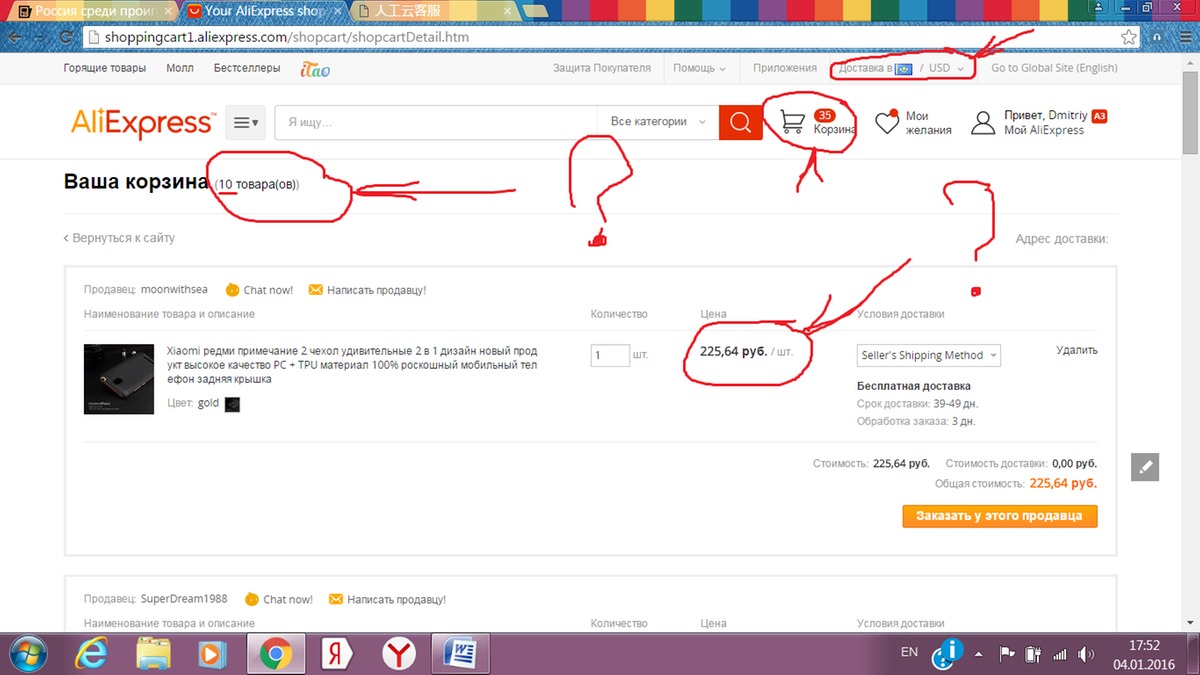Image resolution: width=1200 pixels, height=675 pixels.
Task: Click the quantity field showing 1
Action: (610, 355)
